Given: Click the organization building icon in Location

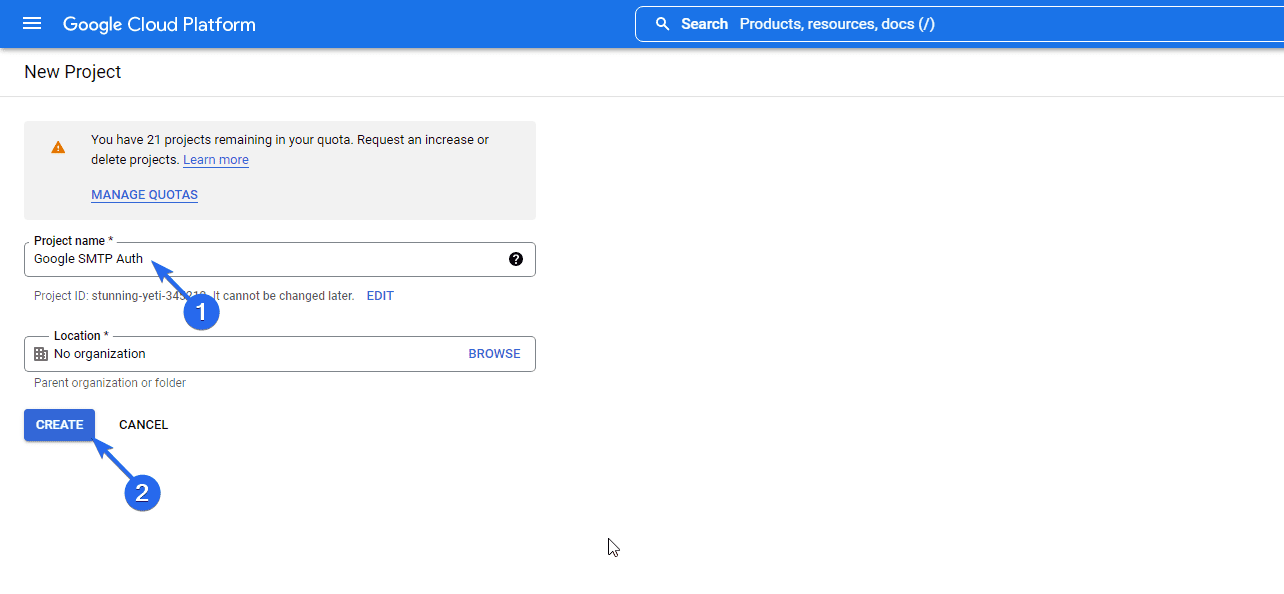Looking at the screenshot, I should pyautogui.click(x=41, y=354).
